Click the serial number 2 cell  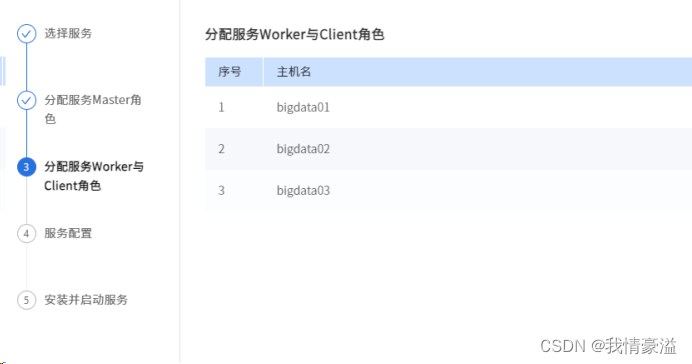click(222, 149)
